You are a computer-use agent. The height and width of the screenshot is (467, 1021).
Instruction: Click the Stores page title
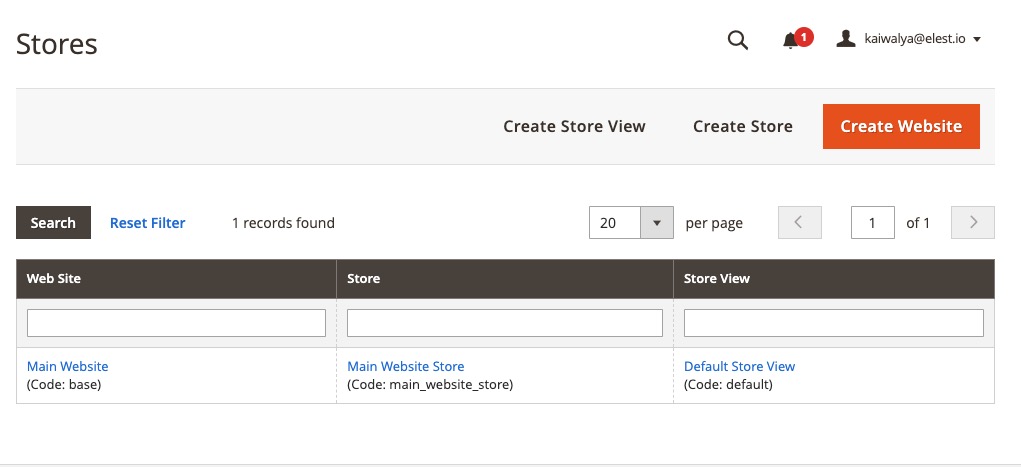[x=57, y=44]
